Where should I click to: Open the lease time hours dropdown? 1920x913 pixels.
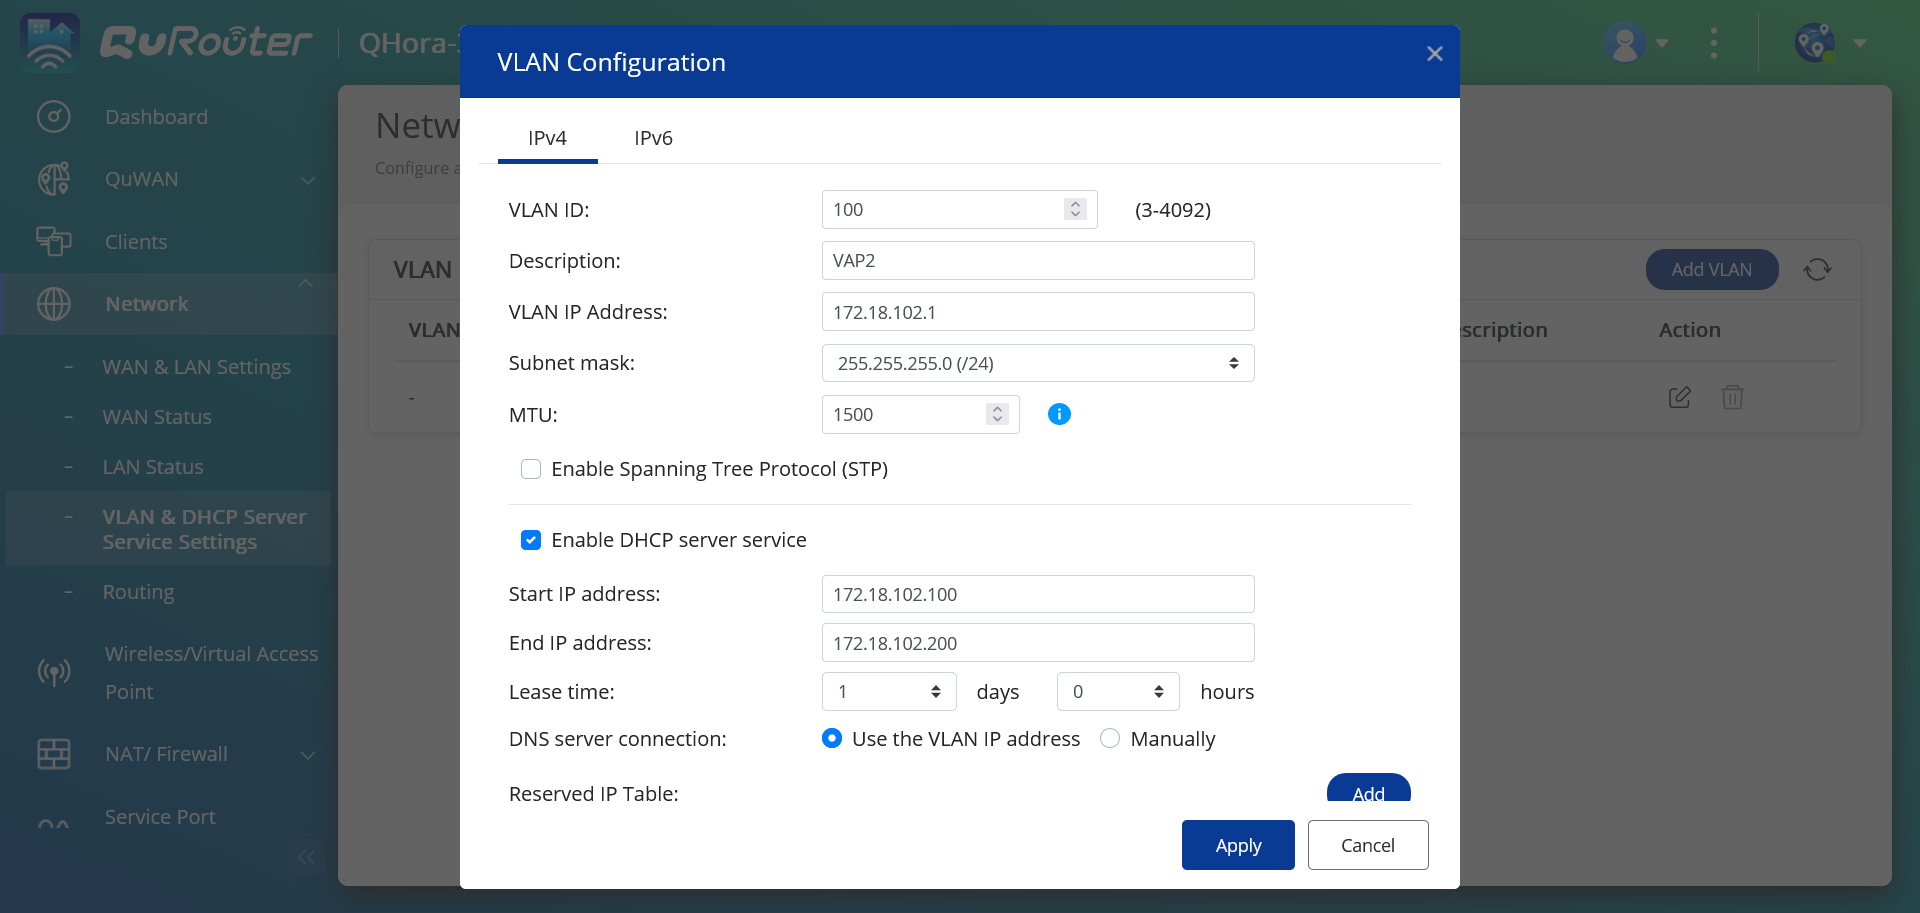coord(1117,692)
